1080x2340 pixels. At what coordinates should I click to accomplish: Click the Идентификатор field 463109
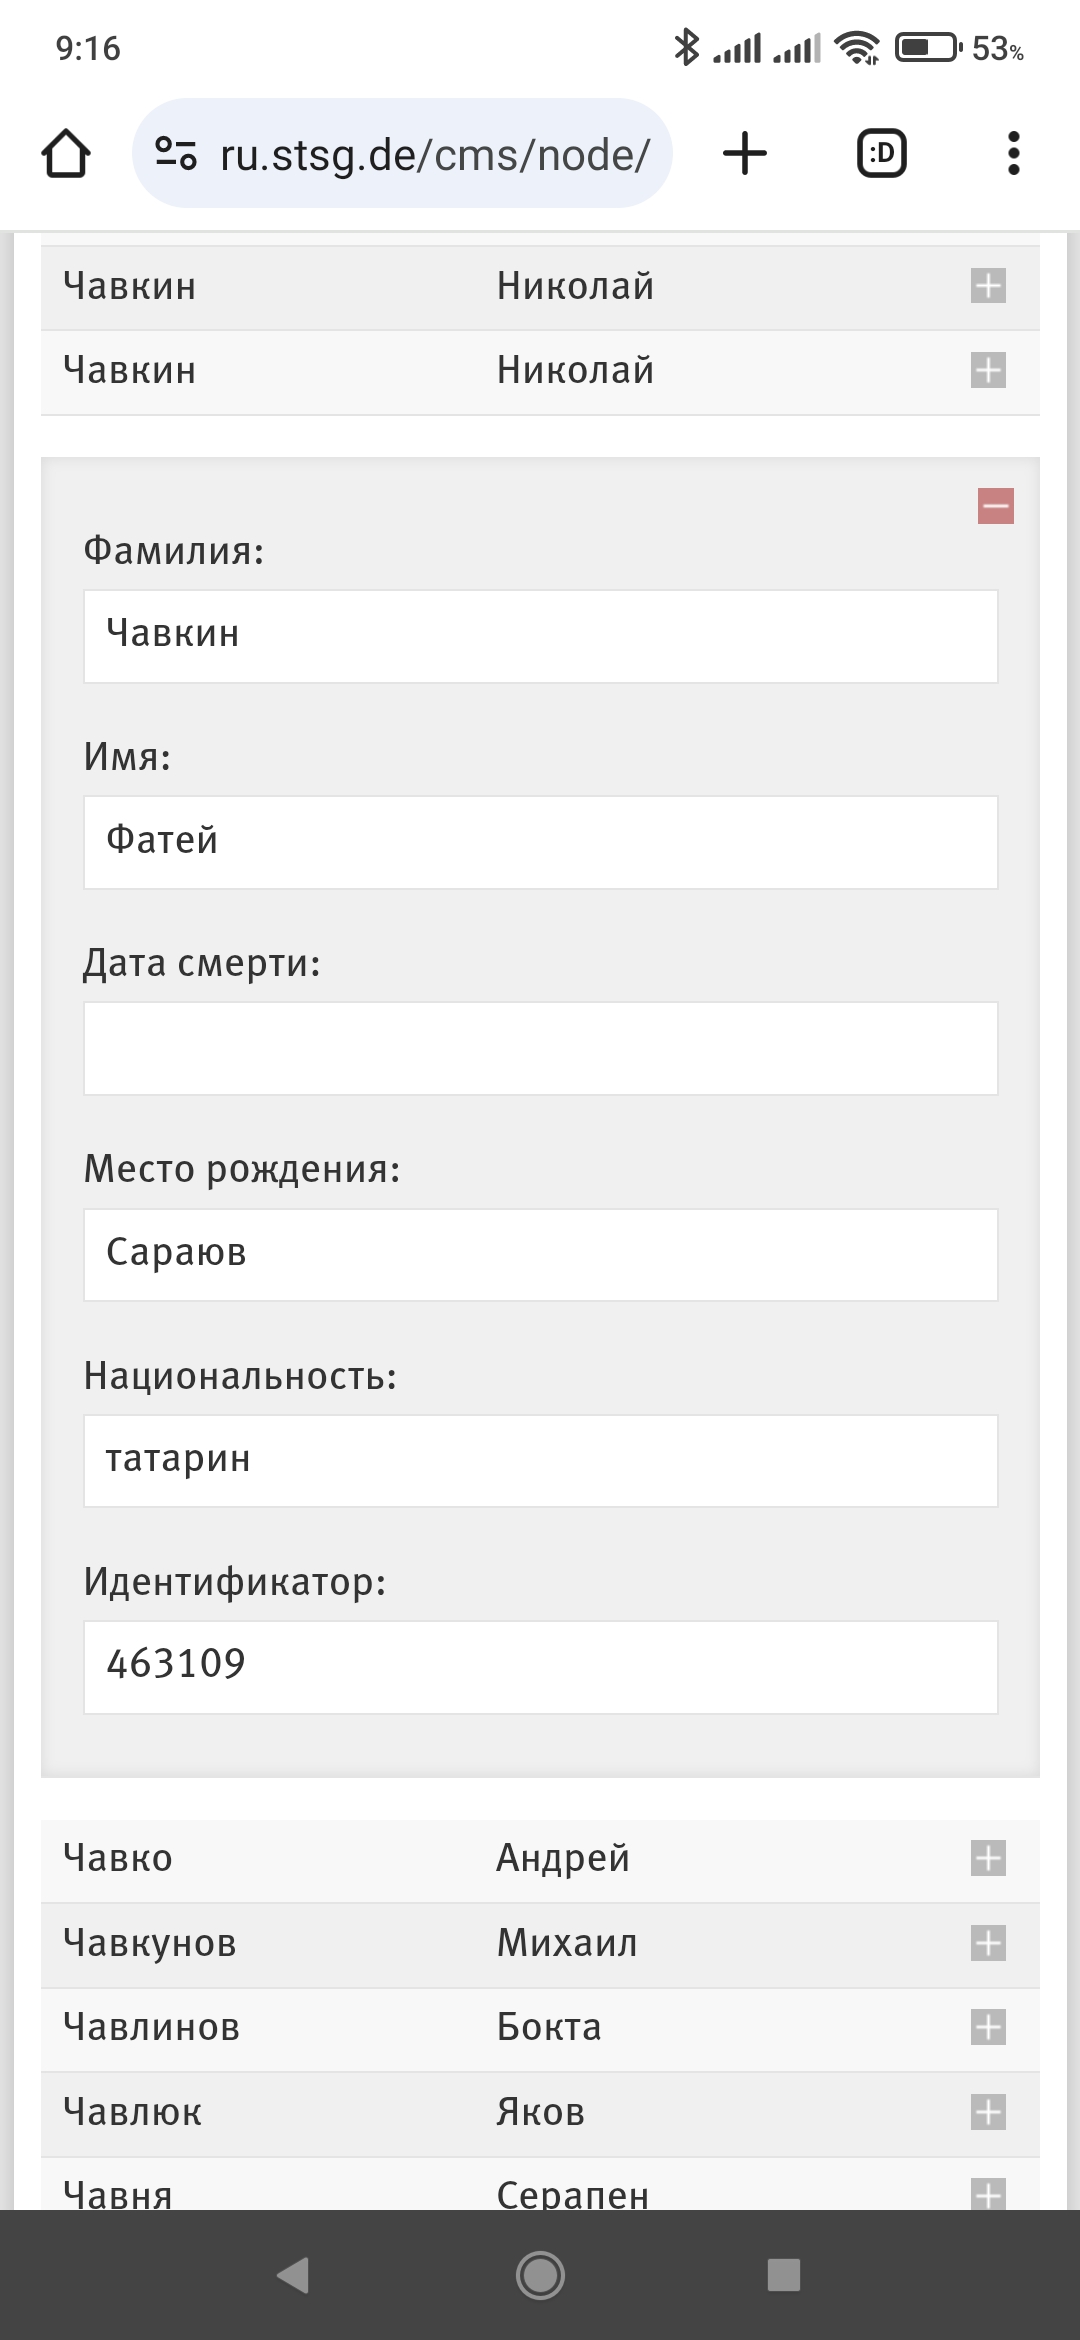540,1667
